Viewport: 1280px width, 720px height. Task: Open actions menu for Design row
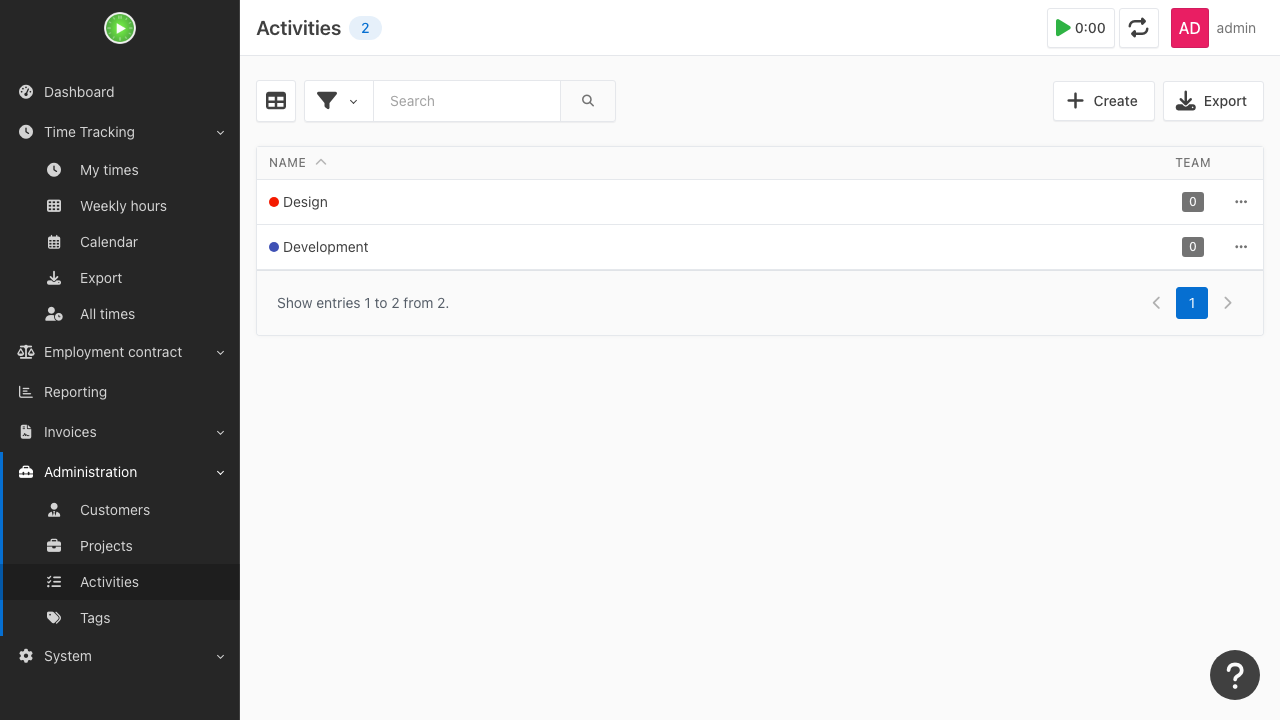(x=1241, y=202)
